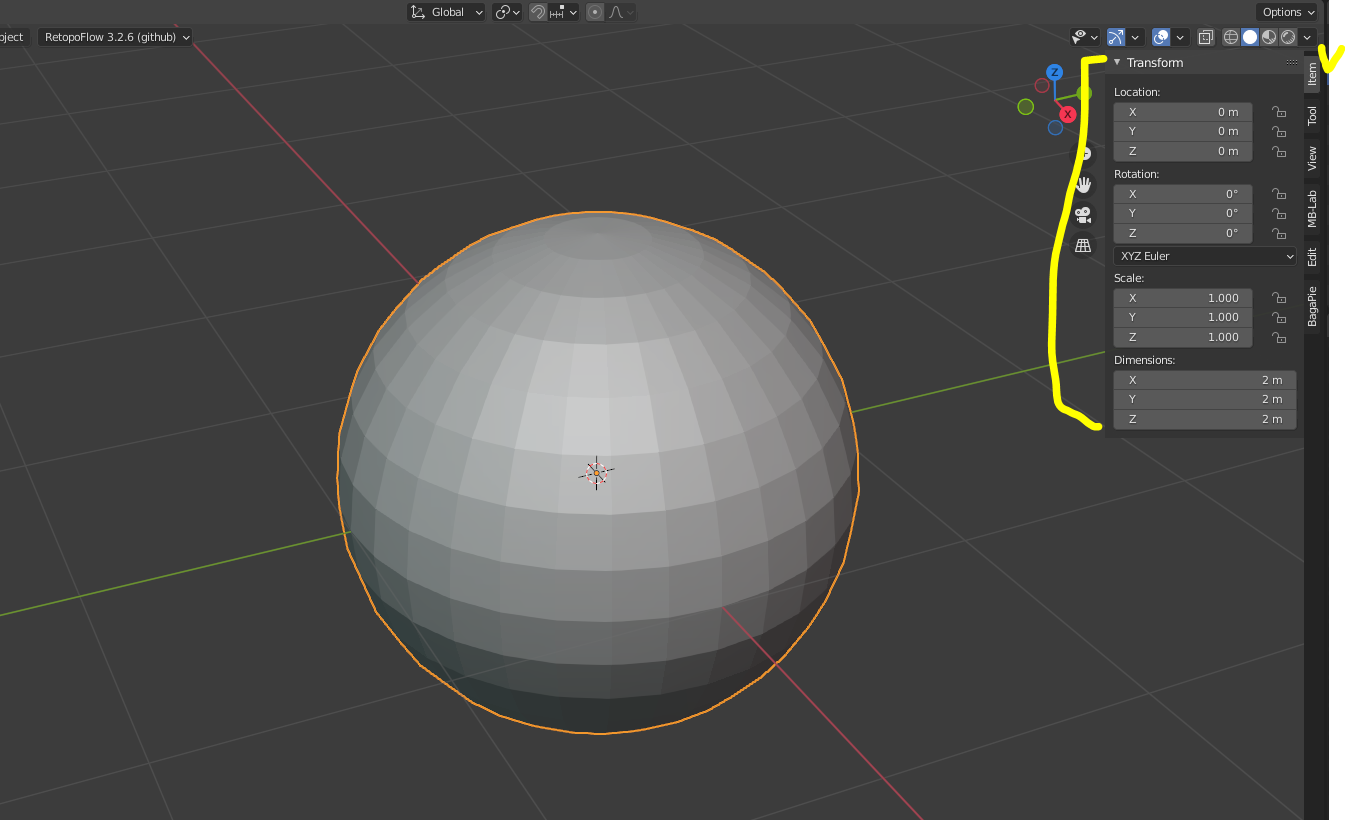The image size is (1345, 820).
Task: Click the 3D cursor on the sphere
Action: pos(596,473)
